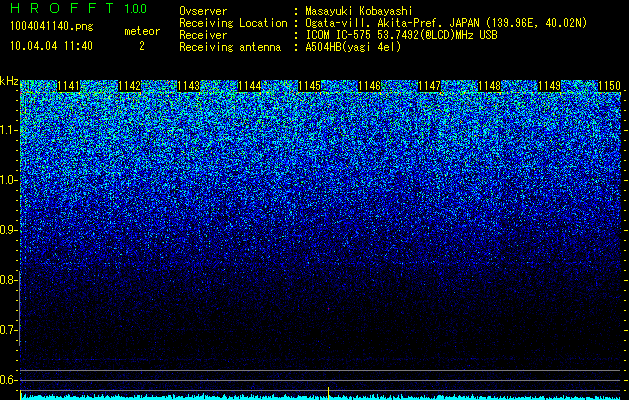Click the 1141 time marker

(69, 86)
